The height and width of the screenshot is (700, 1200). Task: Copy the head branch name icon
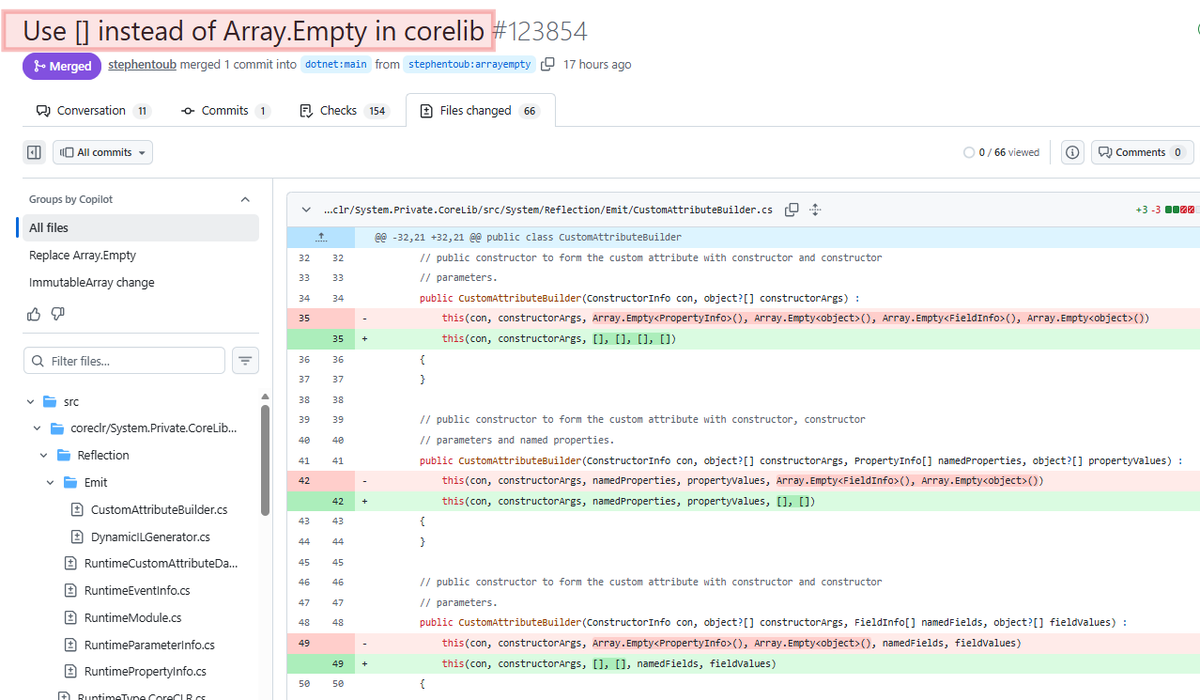click(547, 64)
